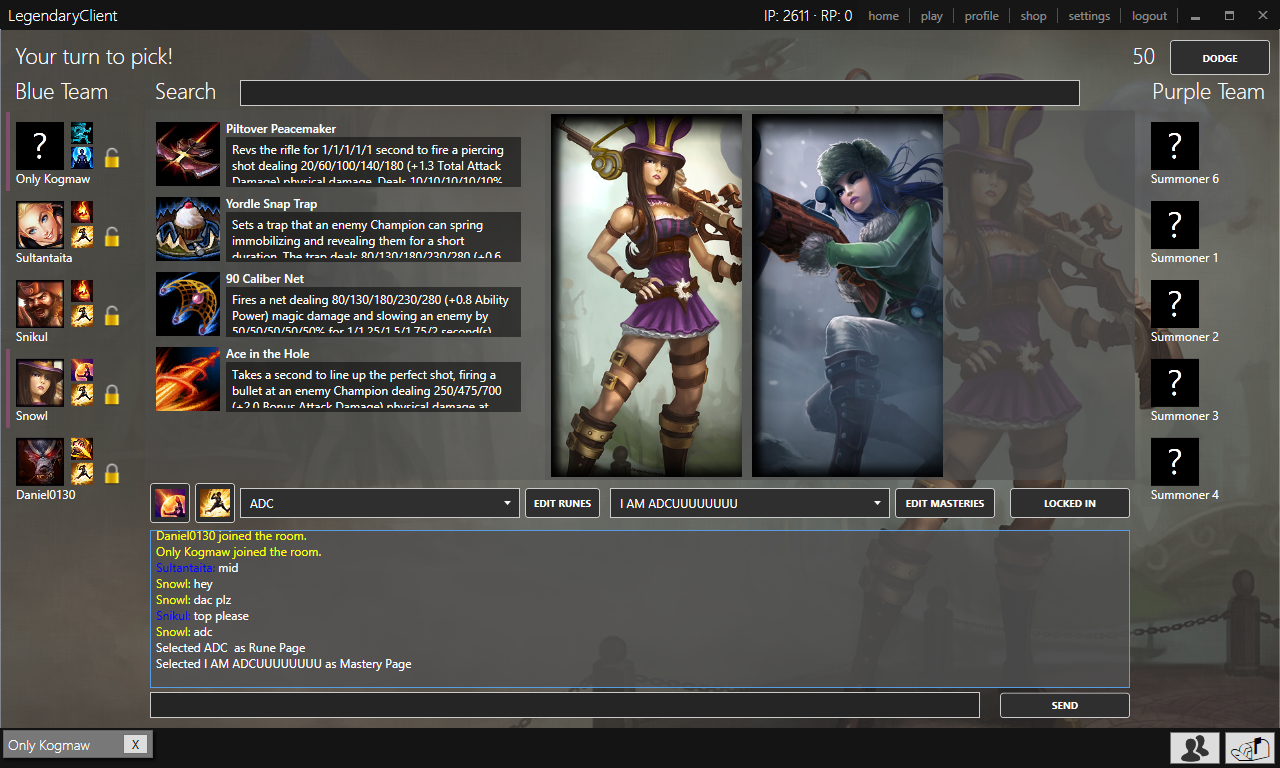Expand the ADC rune page dropdown

380,503
